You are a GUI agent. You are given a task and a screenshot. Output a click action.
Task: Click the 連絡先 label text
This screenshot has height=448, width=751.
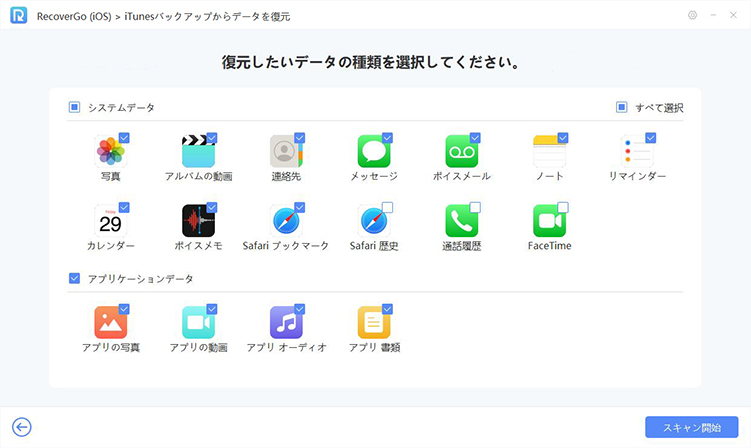pos(286,176)
